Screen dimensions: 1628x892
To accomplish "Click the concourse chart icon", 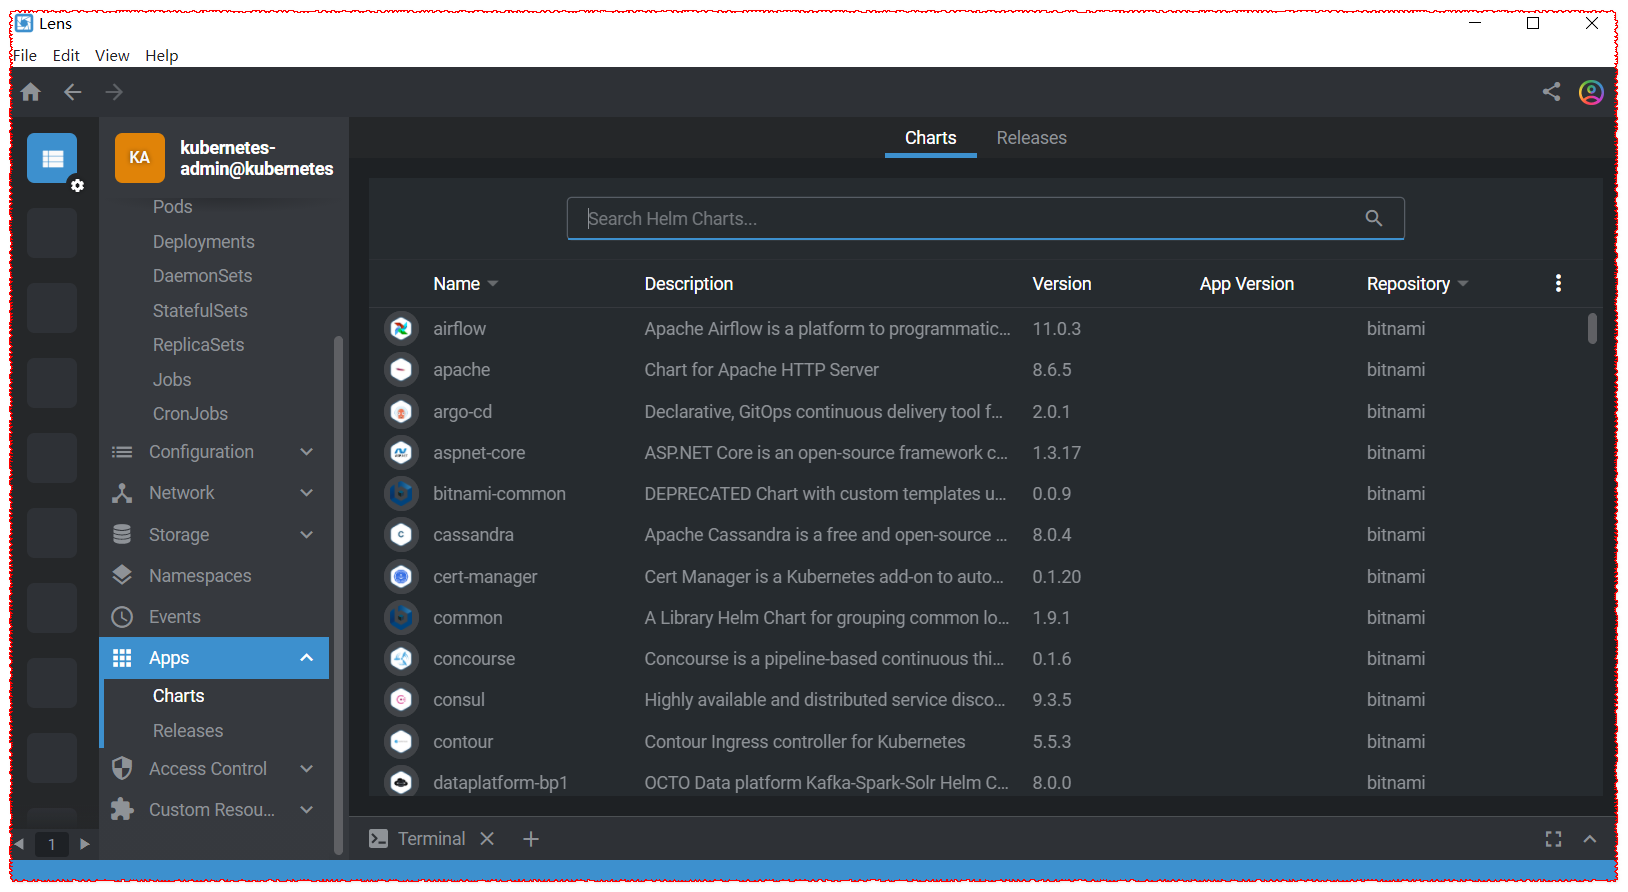I will 401,658.
